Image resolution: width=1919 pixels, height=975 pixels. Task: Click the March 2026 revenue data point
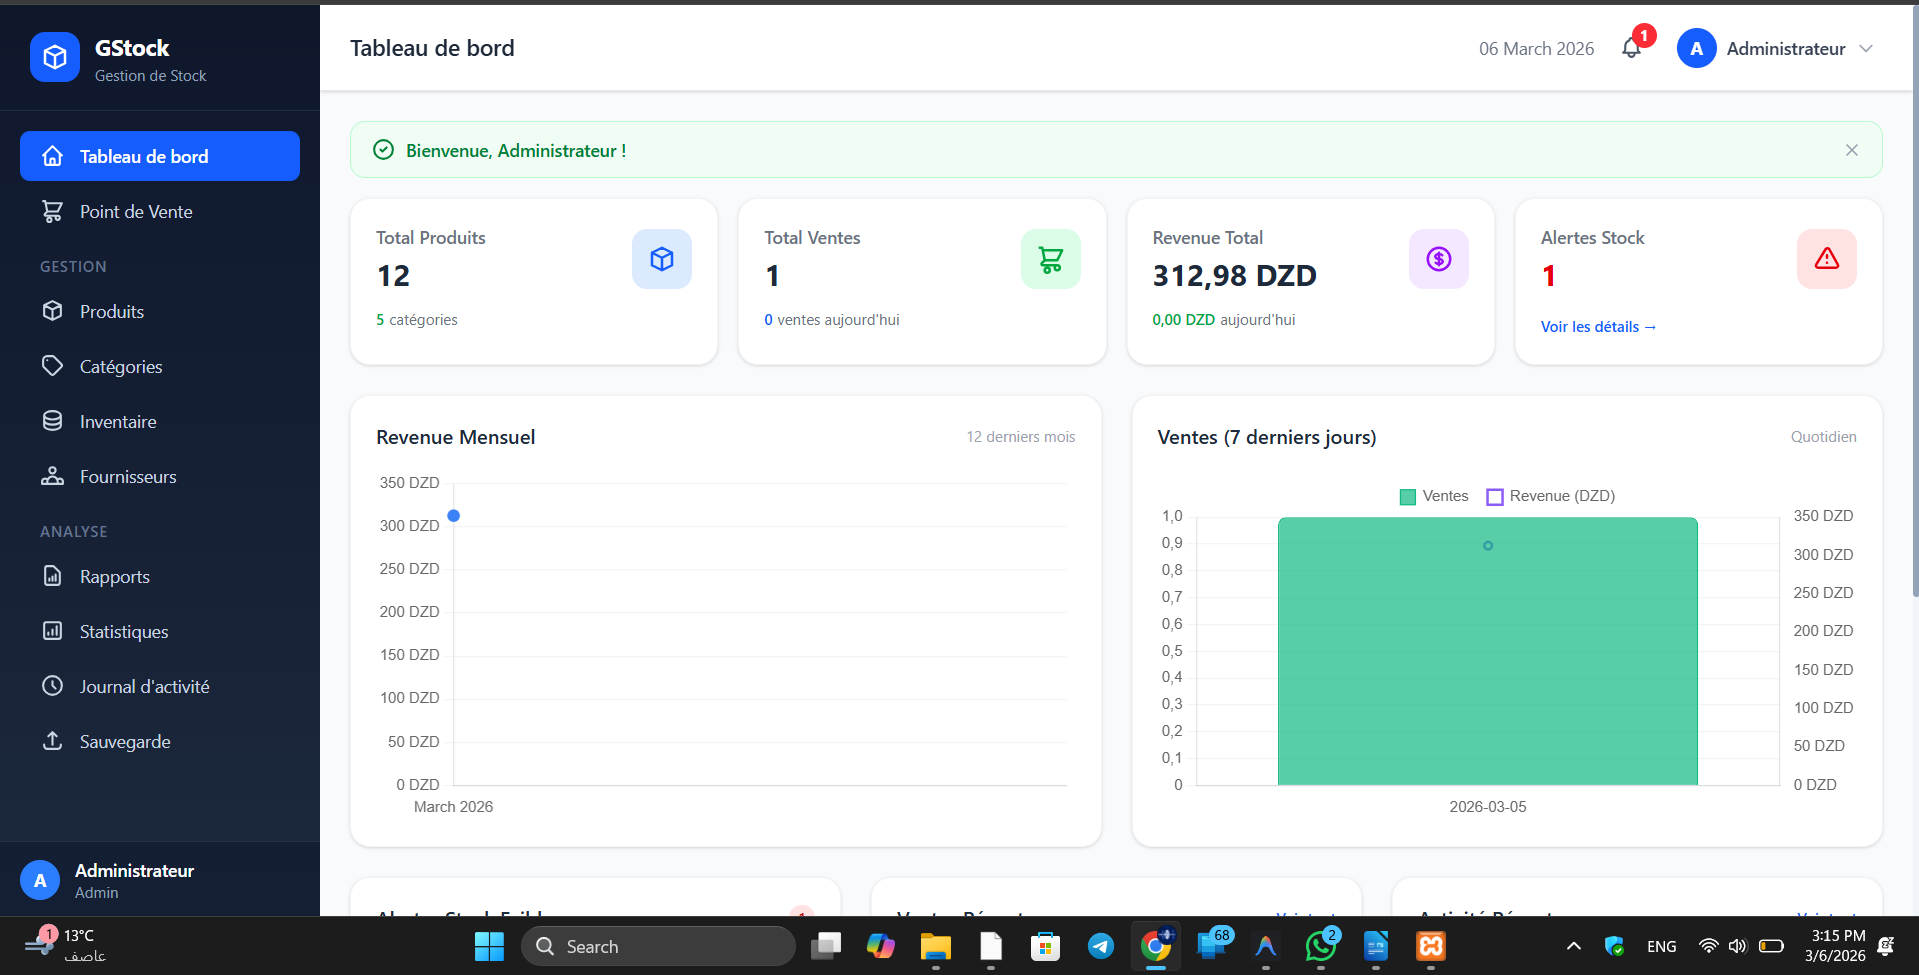pos(454,516)
